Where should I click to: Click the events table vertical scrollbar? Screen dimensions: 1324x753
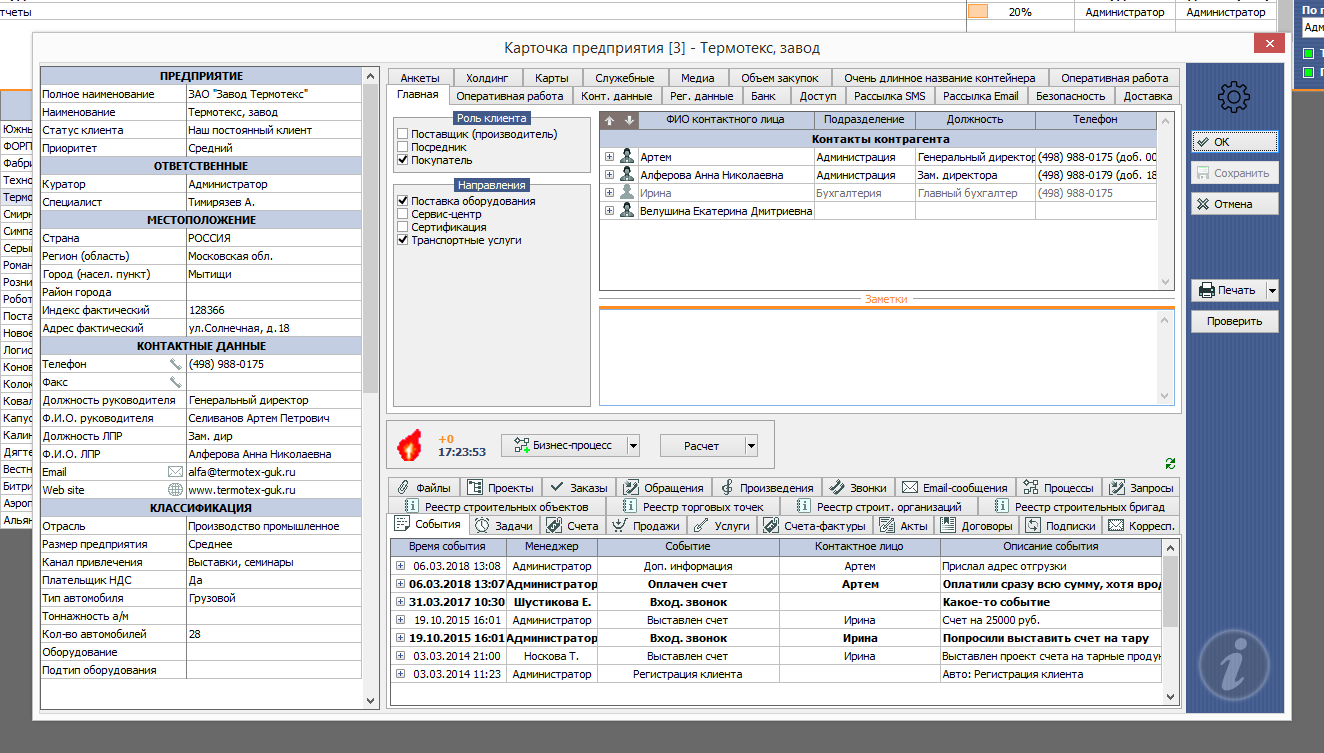click(x=1171, y=620)
